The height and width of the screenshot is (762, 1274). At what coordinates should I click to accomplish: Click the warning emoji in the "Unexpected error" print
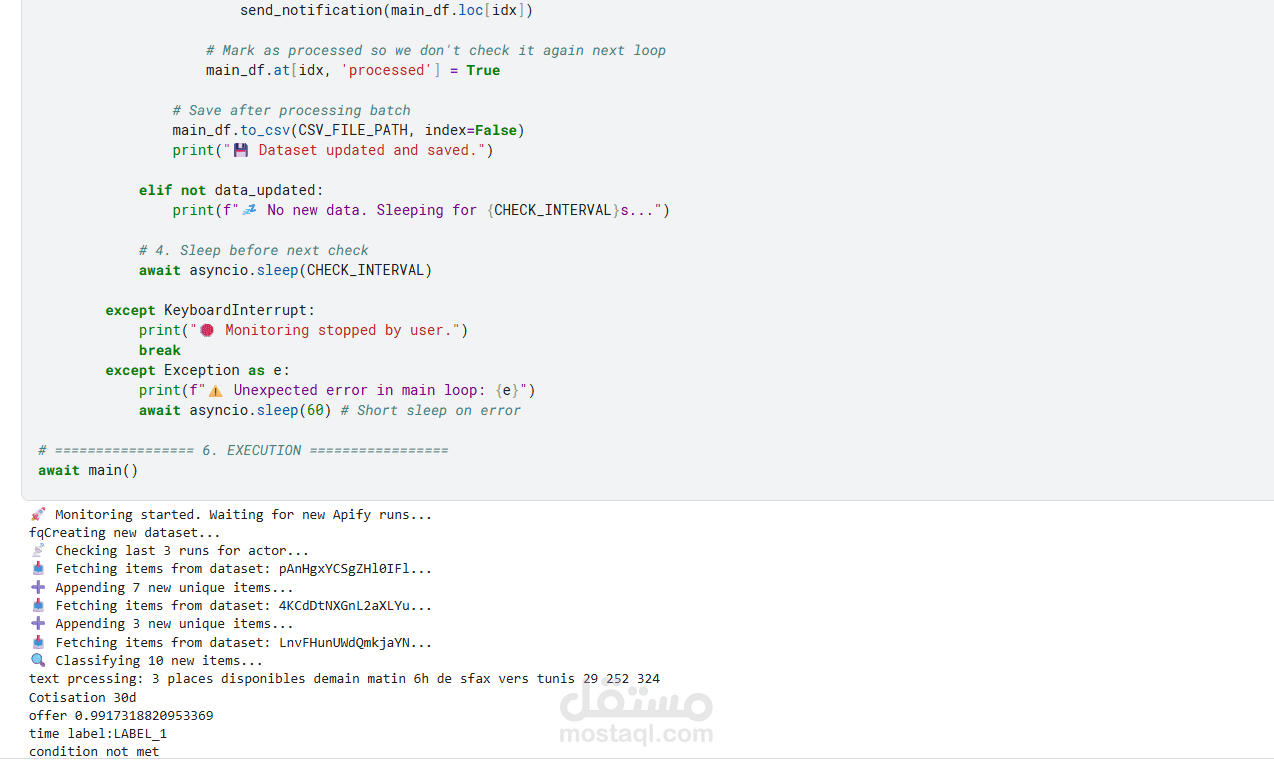click(216, 390)
